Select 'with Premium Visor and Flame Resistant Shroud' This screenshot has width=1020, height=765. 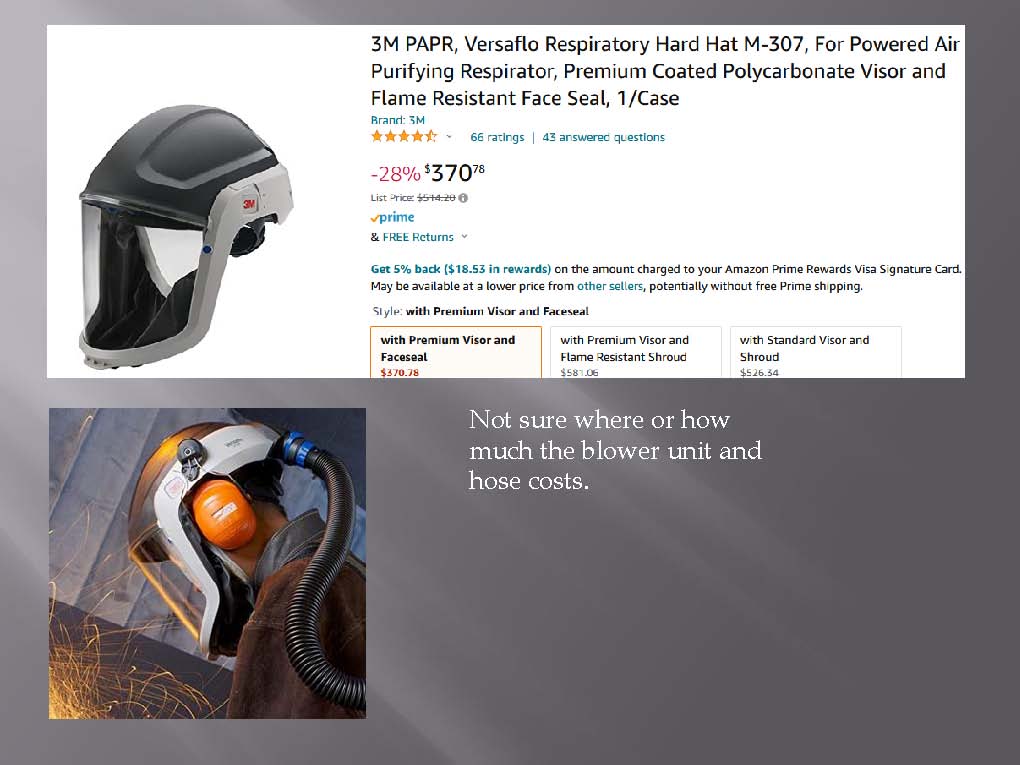click(636, 353)
